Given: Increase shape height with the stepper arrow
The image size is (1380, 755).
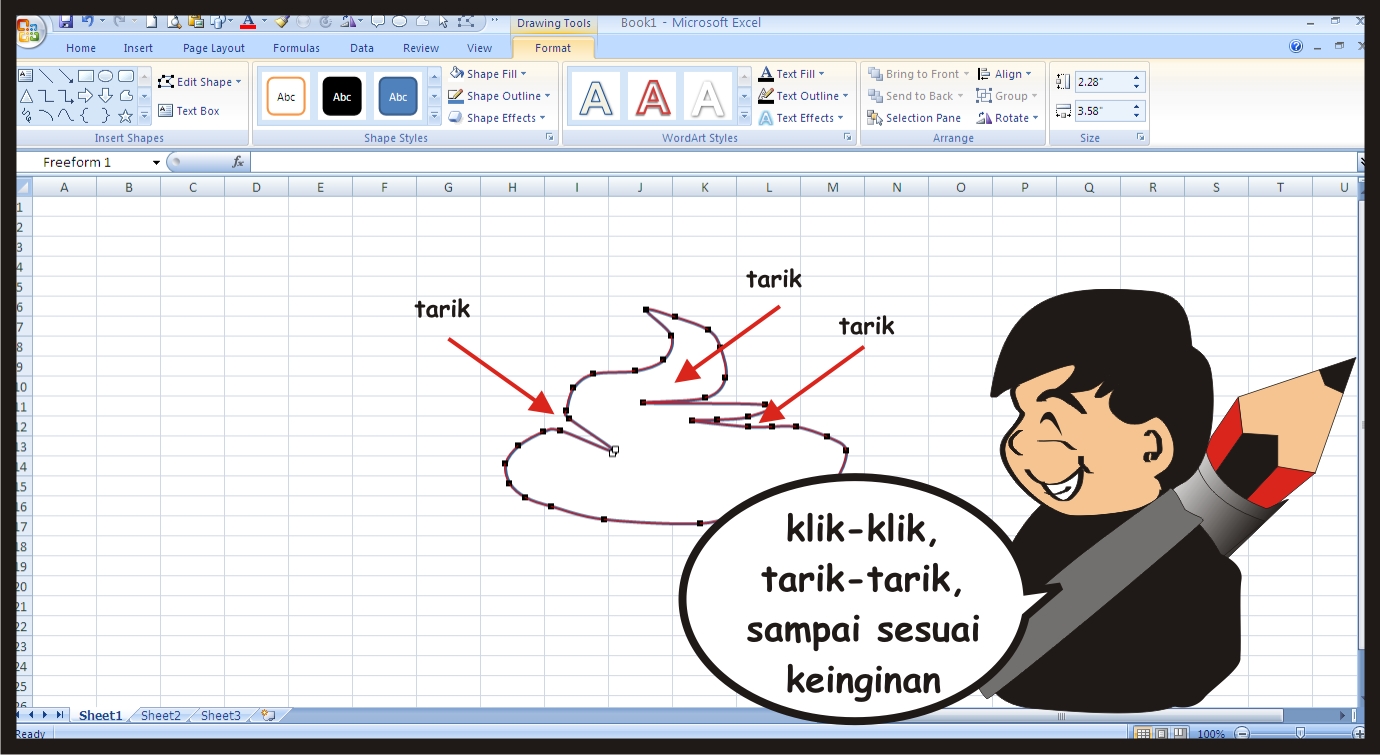Looking at the screenshot, I should coord(1136,76).
